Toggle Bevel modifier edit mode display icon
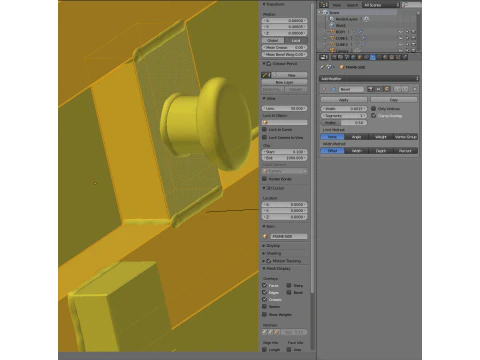Screen dimensions: 480x360 386,89
